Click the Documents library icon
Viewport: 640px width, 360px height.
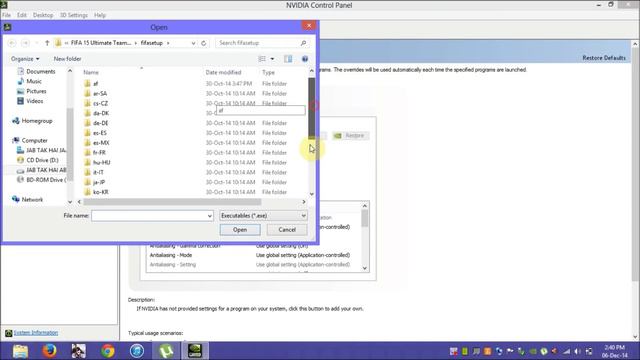20,71
